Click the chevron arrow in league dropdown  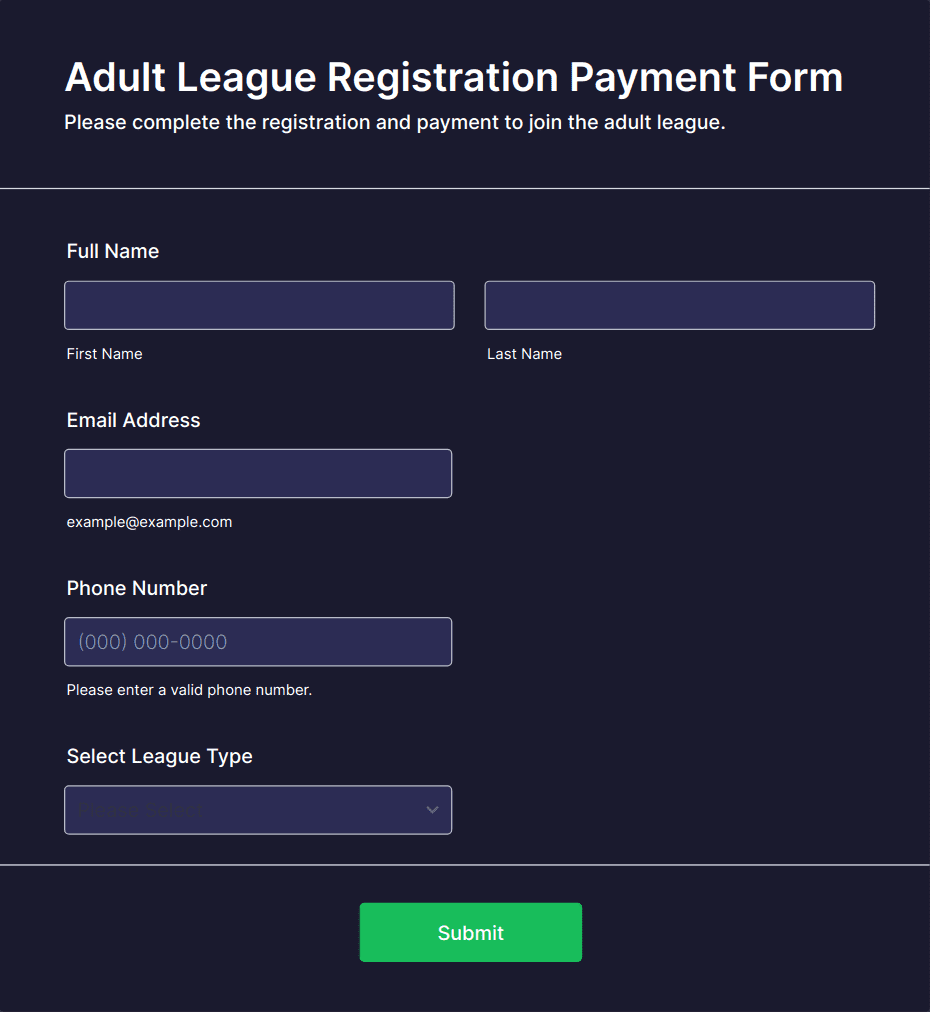point(432,810)
